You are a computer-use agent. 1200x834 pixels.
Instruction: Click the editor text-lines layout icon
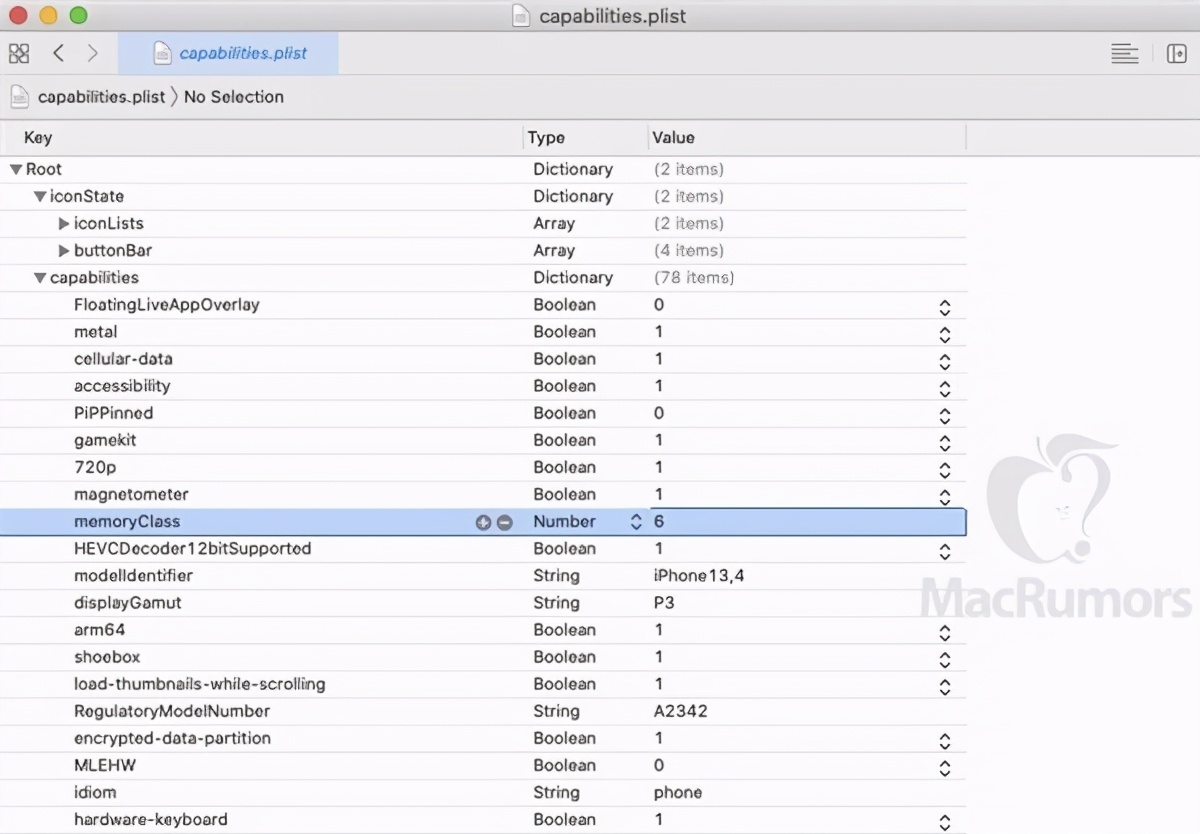coord(1125,54)
